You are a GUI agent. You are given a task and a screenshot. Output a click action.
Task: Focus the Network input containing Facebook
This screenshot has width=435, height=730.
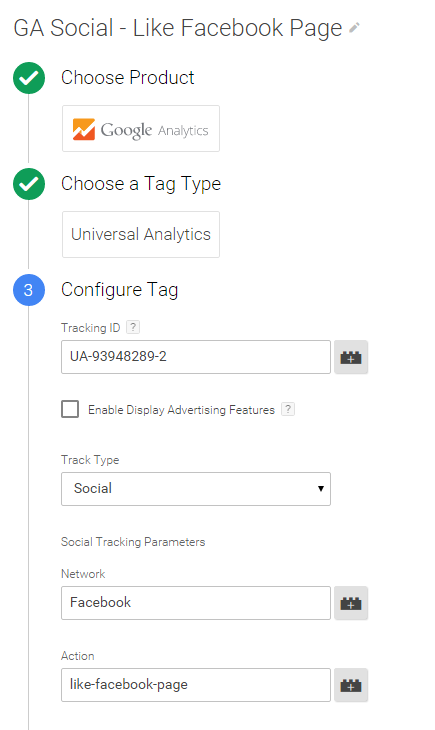pyautogui.click(x=196, y=603)
